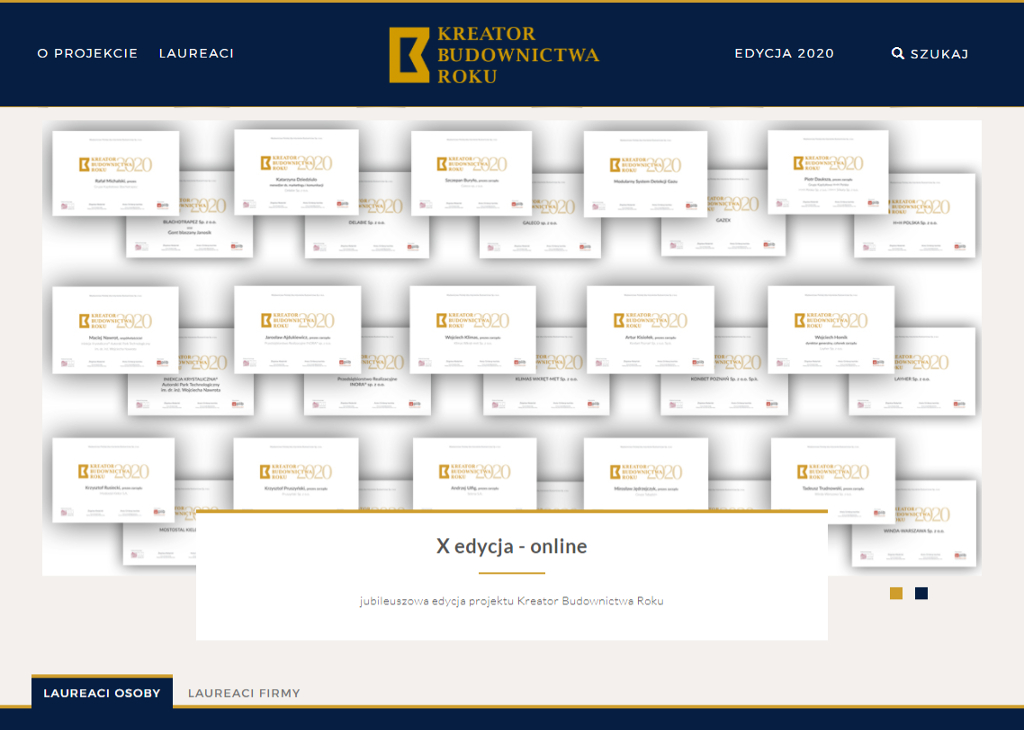This screenshot has width=1024, height=730.
Task: Switch to the LAUREACI OSOBY tab
Action: click(102, 693)
